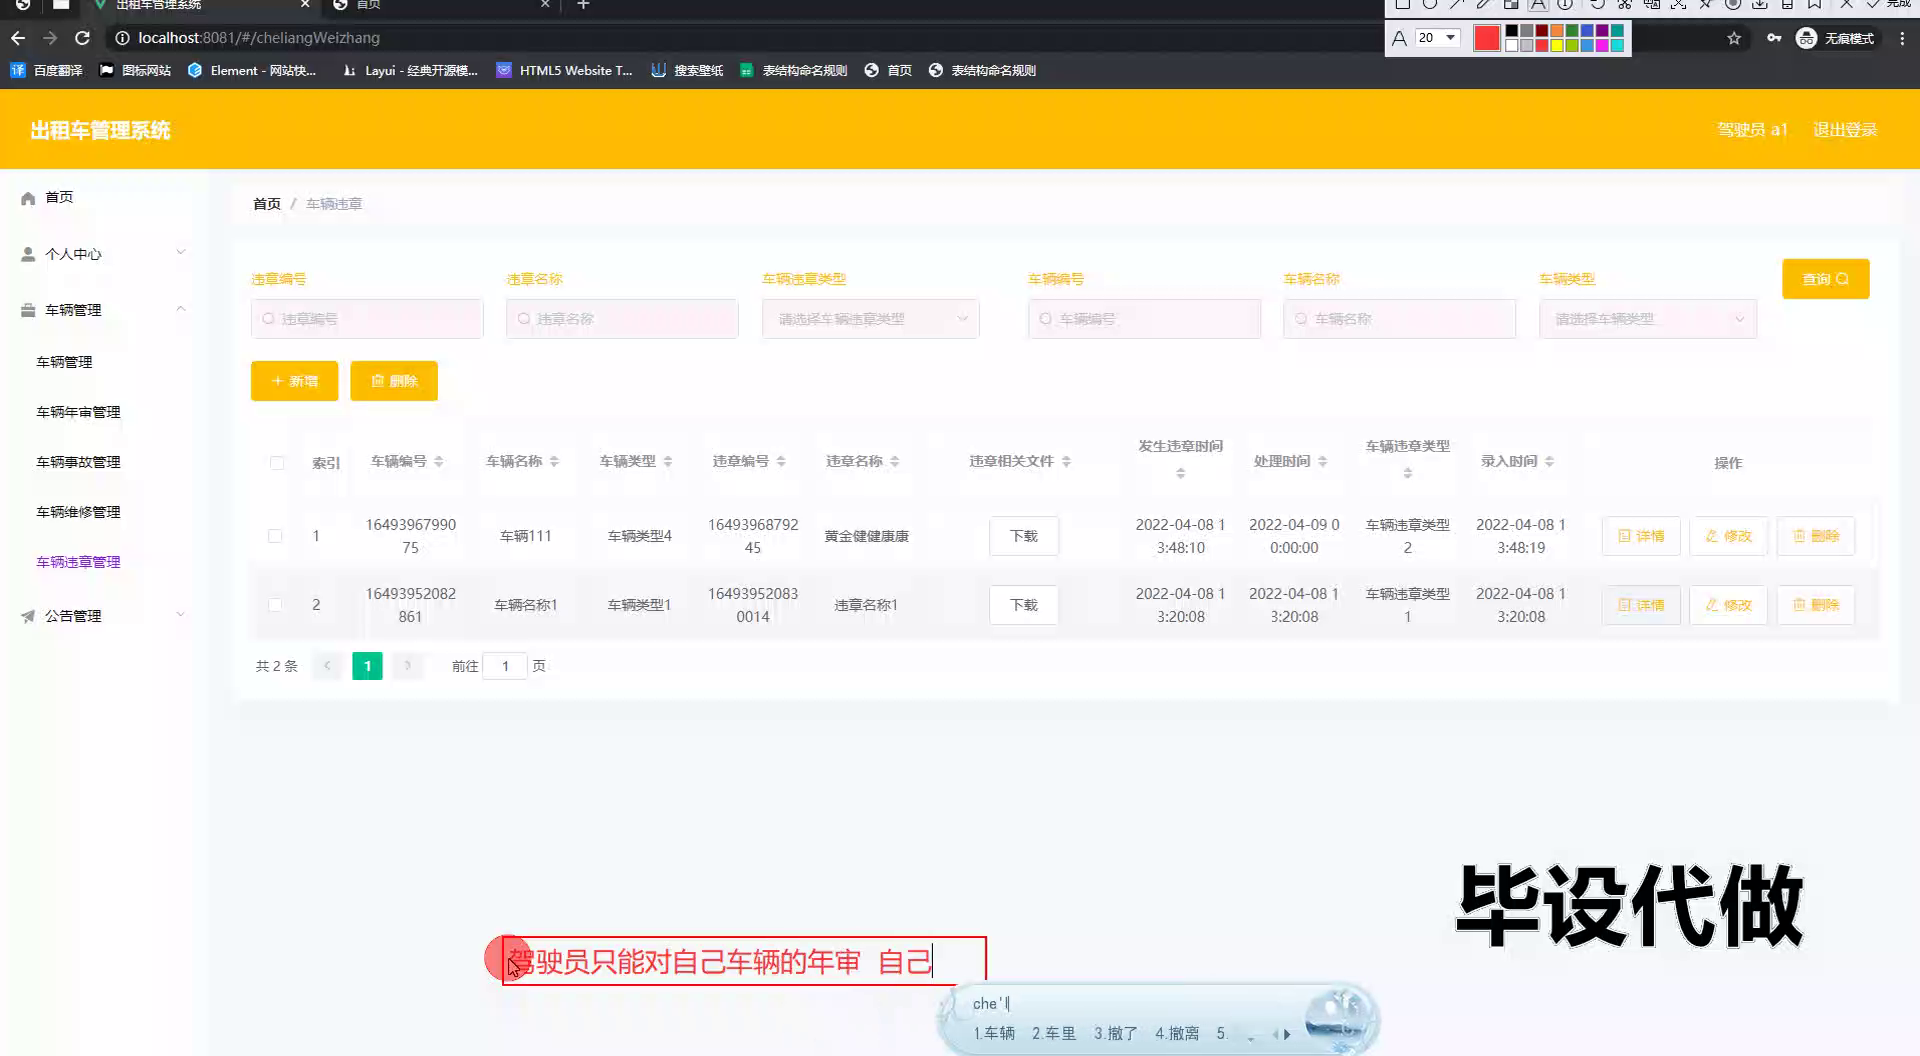Click the 违章编号 search input
Image resolution: width=1920 pixels, height=1056 pixels.
point(367,319)
